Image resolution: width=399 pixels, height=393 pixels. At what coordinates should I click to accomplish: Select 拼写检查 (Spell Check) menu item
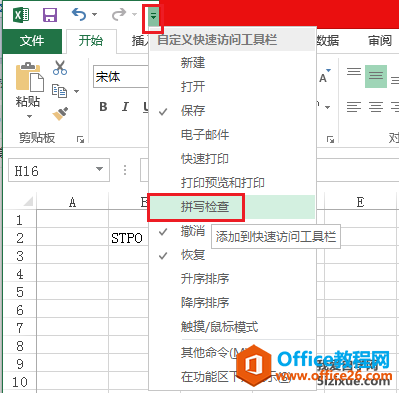[232, 207]
